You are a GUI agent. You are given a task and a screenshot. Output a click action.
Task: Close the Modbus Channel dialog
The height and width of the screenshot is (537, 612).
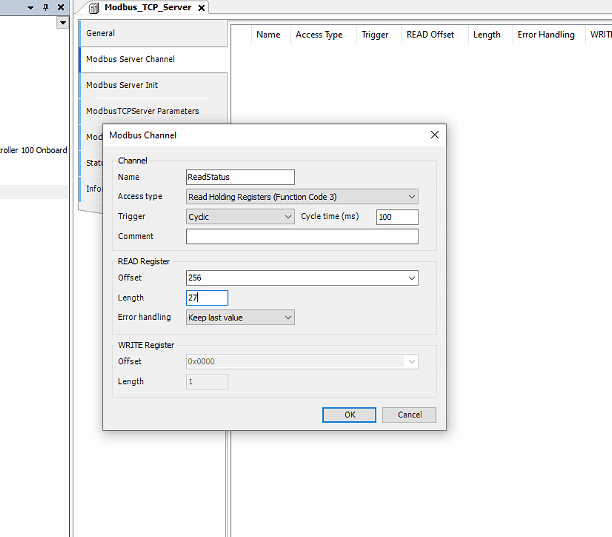click(434, 135)
